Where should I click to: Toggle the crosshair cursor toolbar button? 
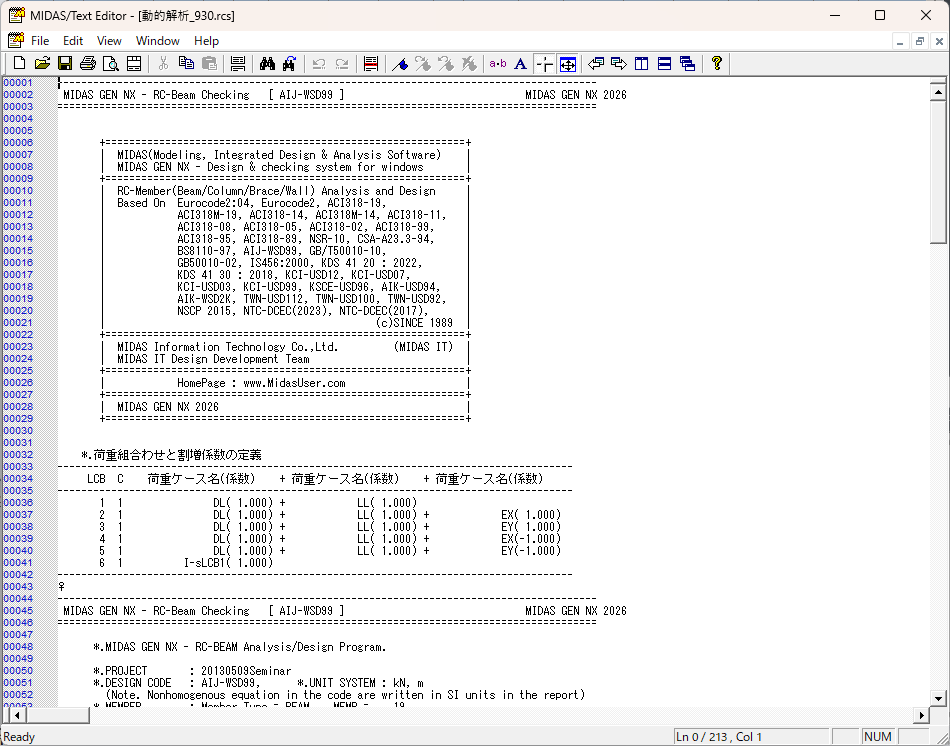[544, 64]
